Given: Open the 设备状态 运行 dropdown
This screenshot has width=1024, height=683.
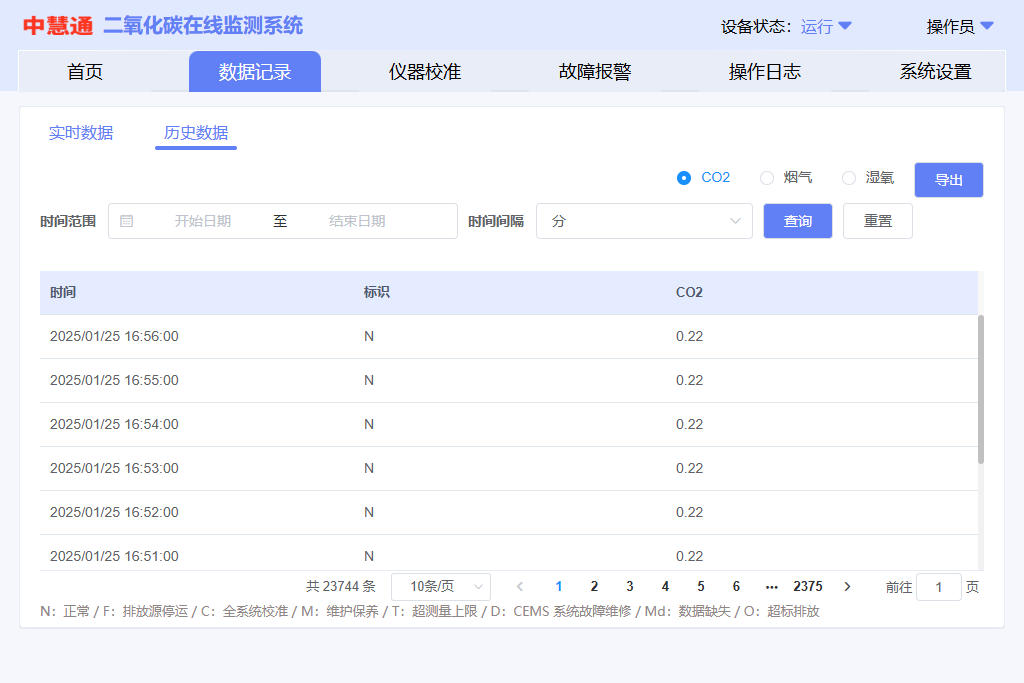Looking at the screenshot, I should (x=826, y=27).
